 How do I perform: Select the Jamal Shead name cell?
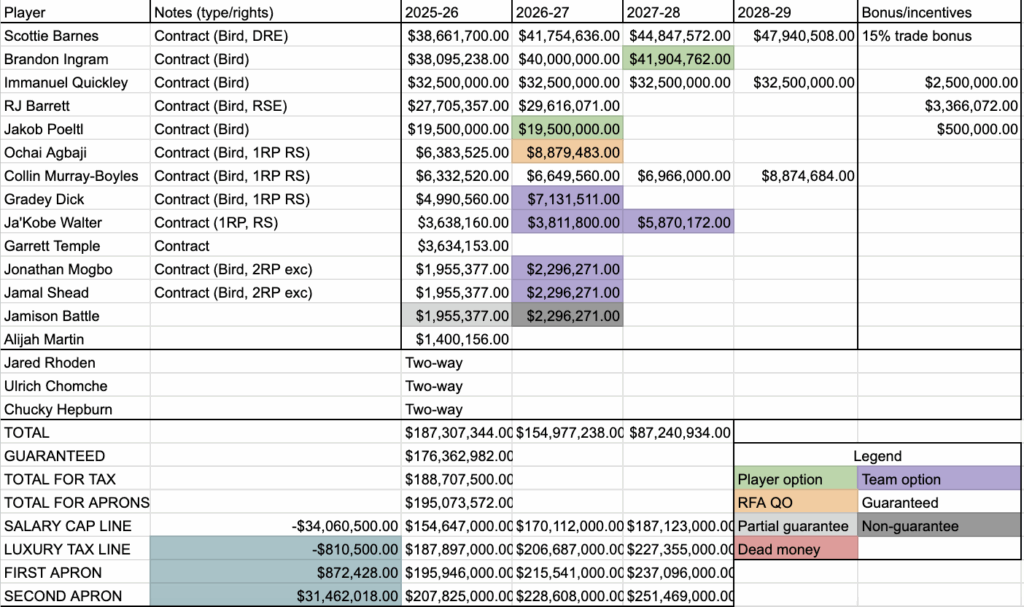pos(75,293)
